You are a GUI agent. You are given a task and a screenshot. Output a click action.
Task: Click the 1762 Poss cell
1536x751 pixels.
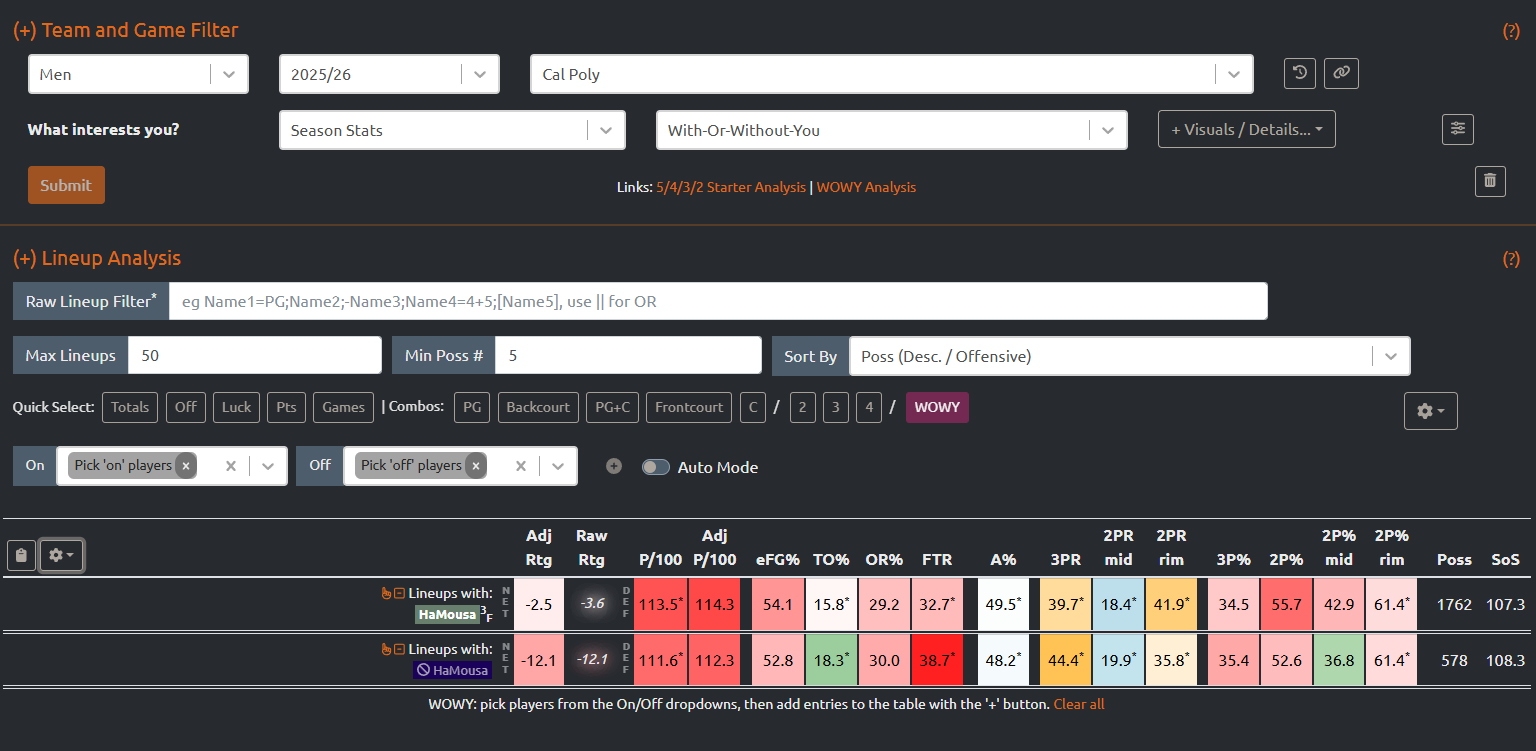pos(1454,604)
